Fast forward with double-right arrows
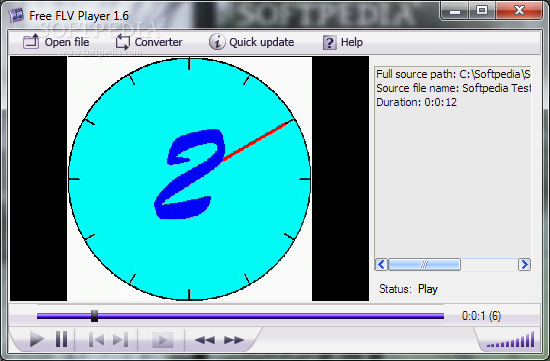This screenshot has width=550, height=361. (x=234, y=340)
